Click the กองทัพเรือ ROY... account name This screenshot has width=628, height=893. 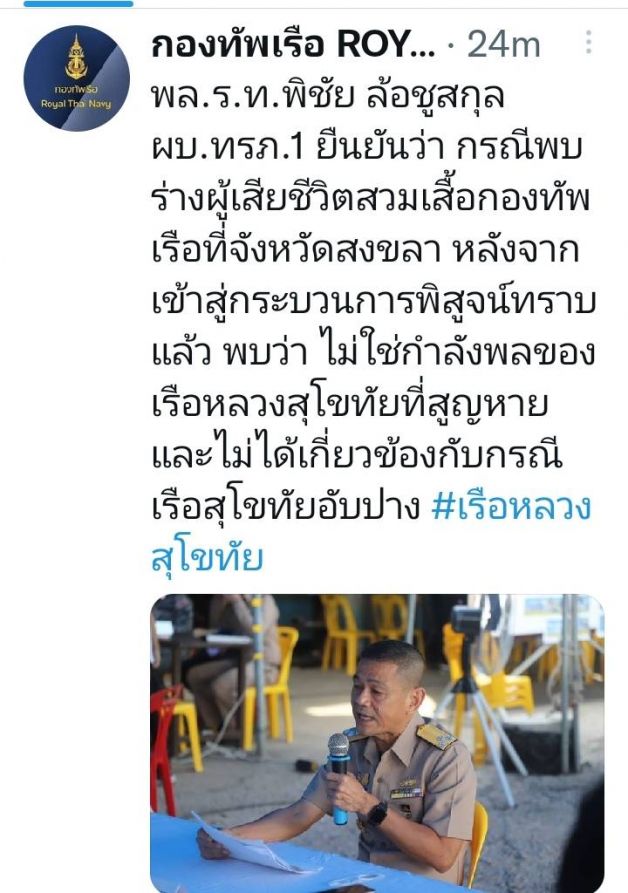[x=293, y=44]
